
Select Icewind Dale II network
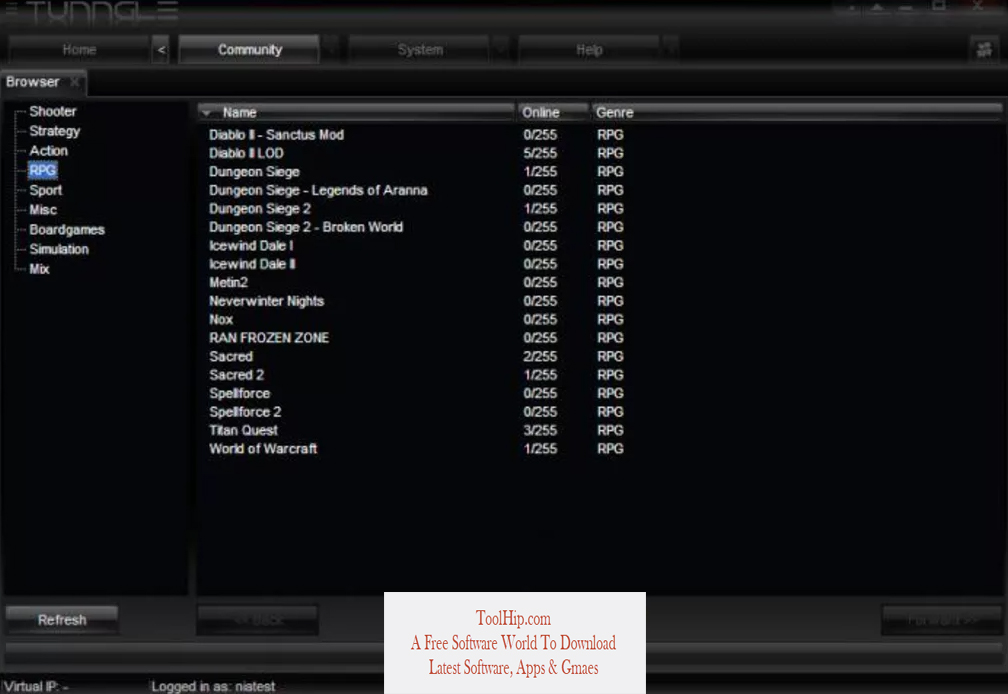[253, 264]
